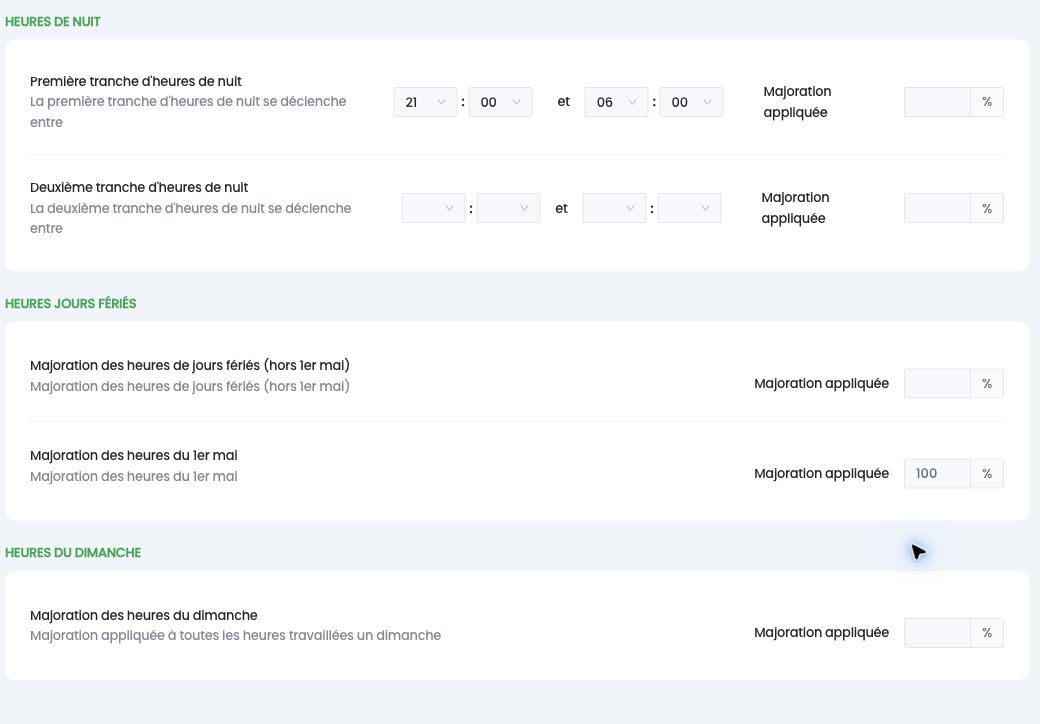
Task: Open first night slot start hour dropdown showing 21
Action: 425,102
